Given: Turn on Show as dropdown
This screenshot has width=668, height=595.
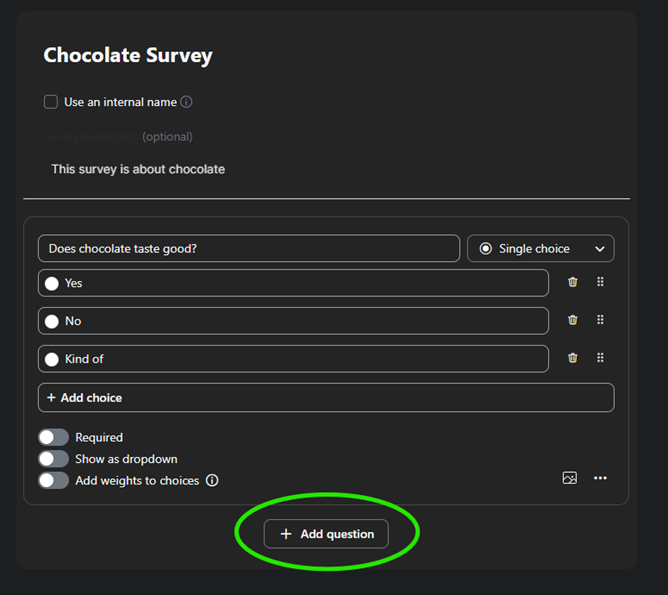Looking at the screenshot, I should pos(53,459).
